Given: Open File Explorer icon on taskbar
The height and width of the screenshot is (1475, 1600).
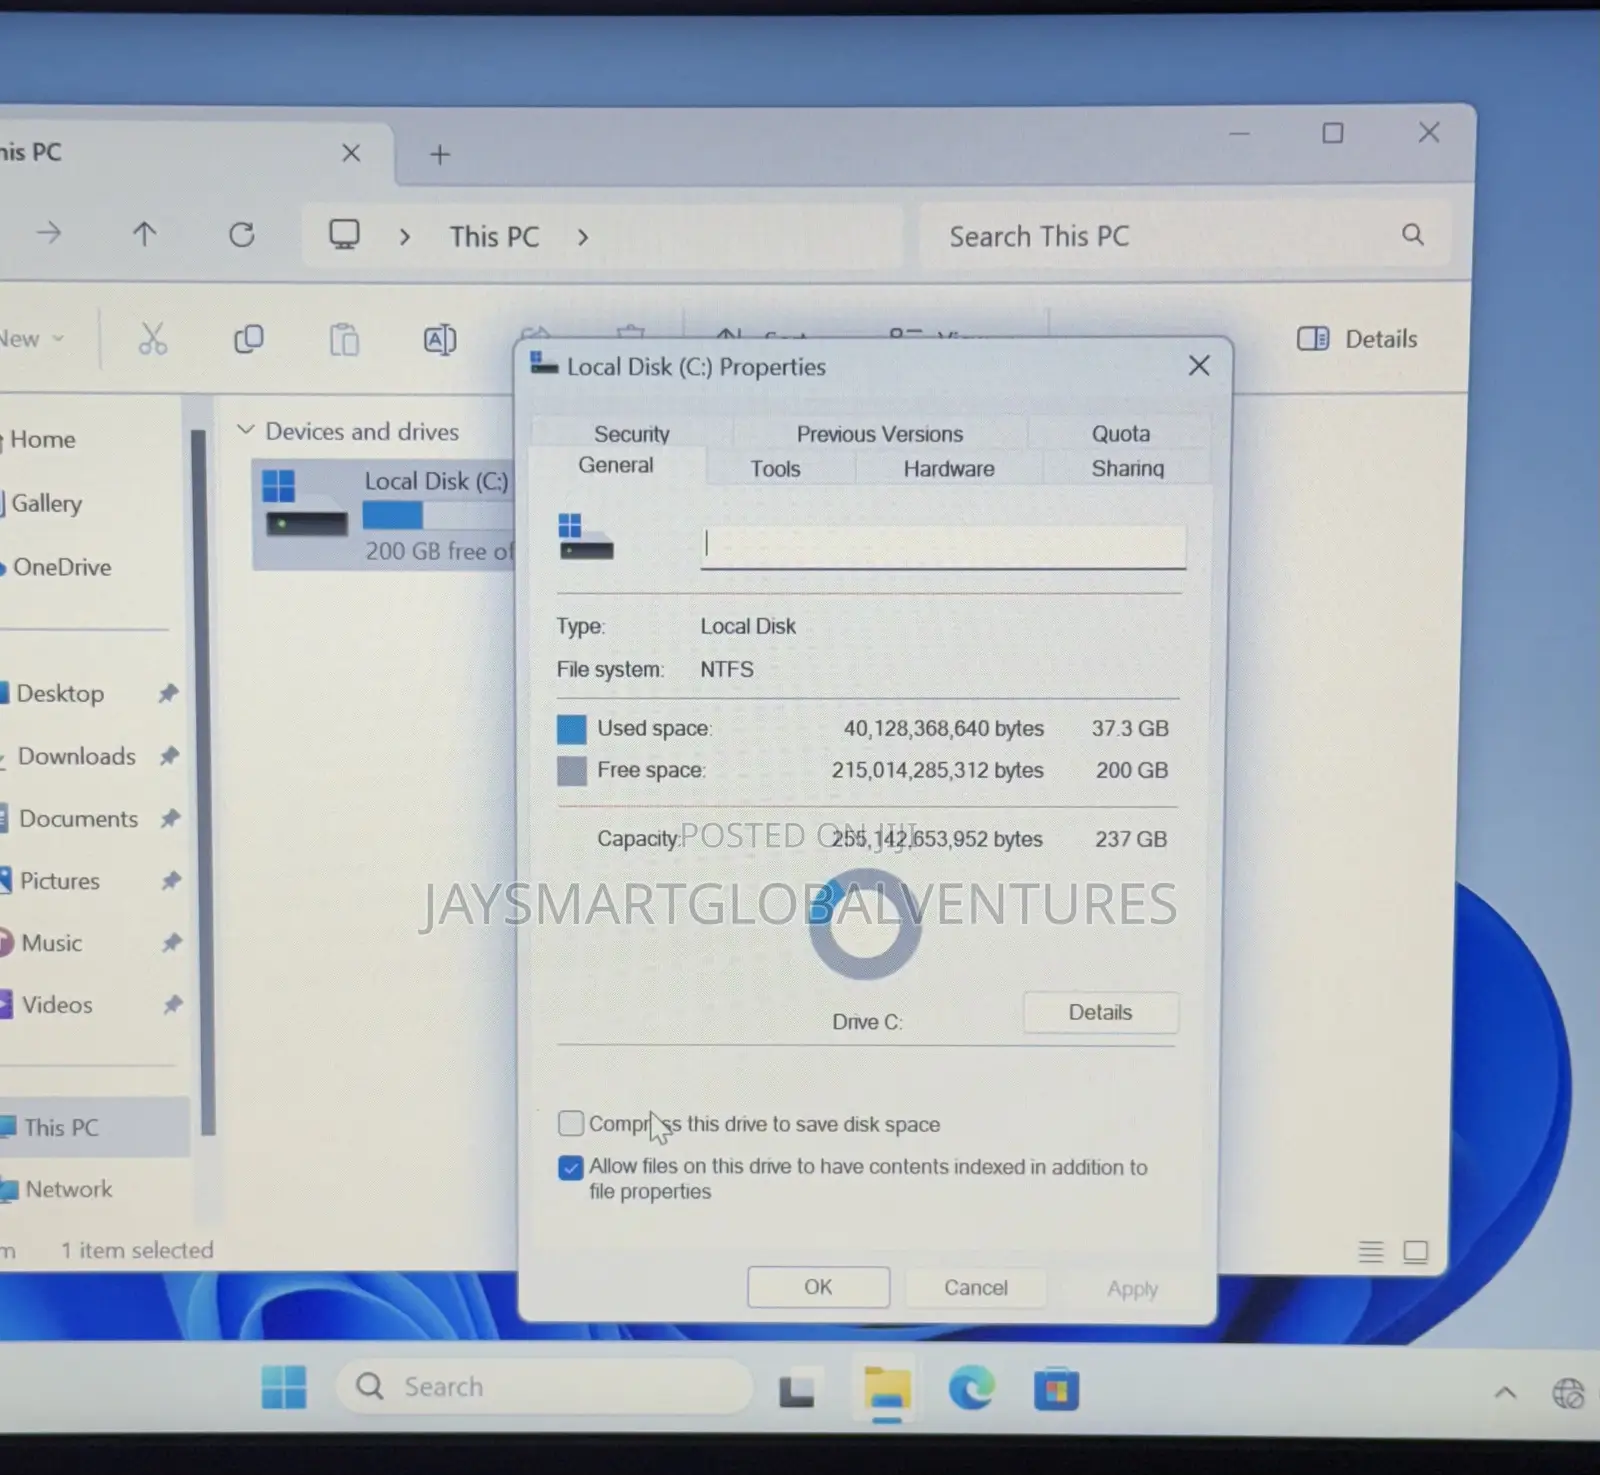Looking at the screenshot, I should [x=887, y=1390].
